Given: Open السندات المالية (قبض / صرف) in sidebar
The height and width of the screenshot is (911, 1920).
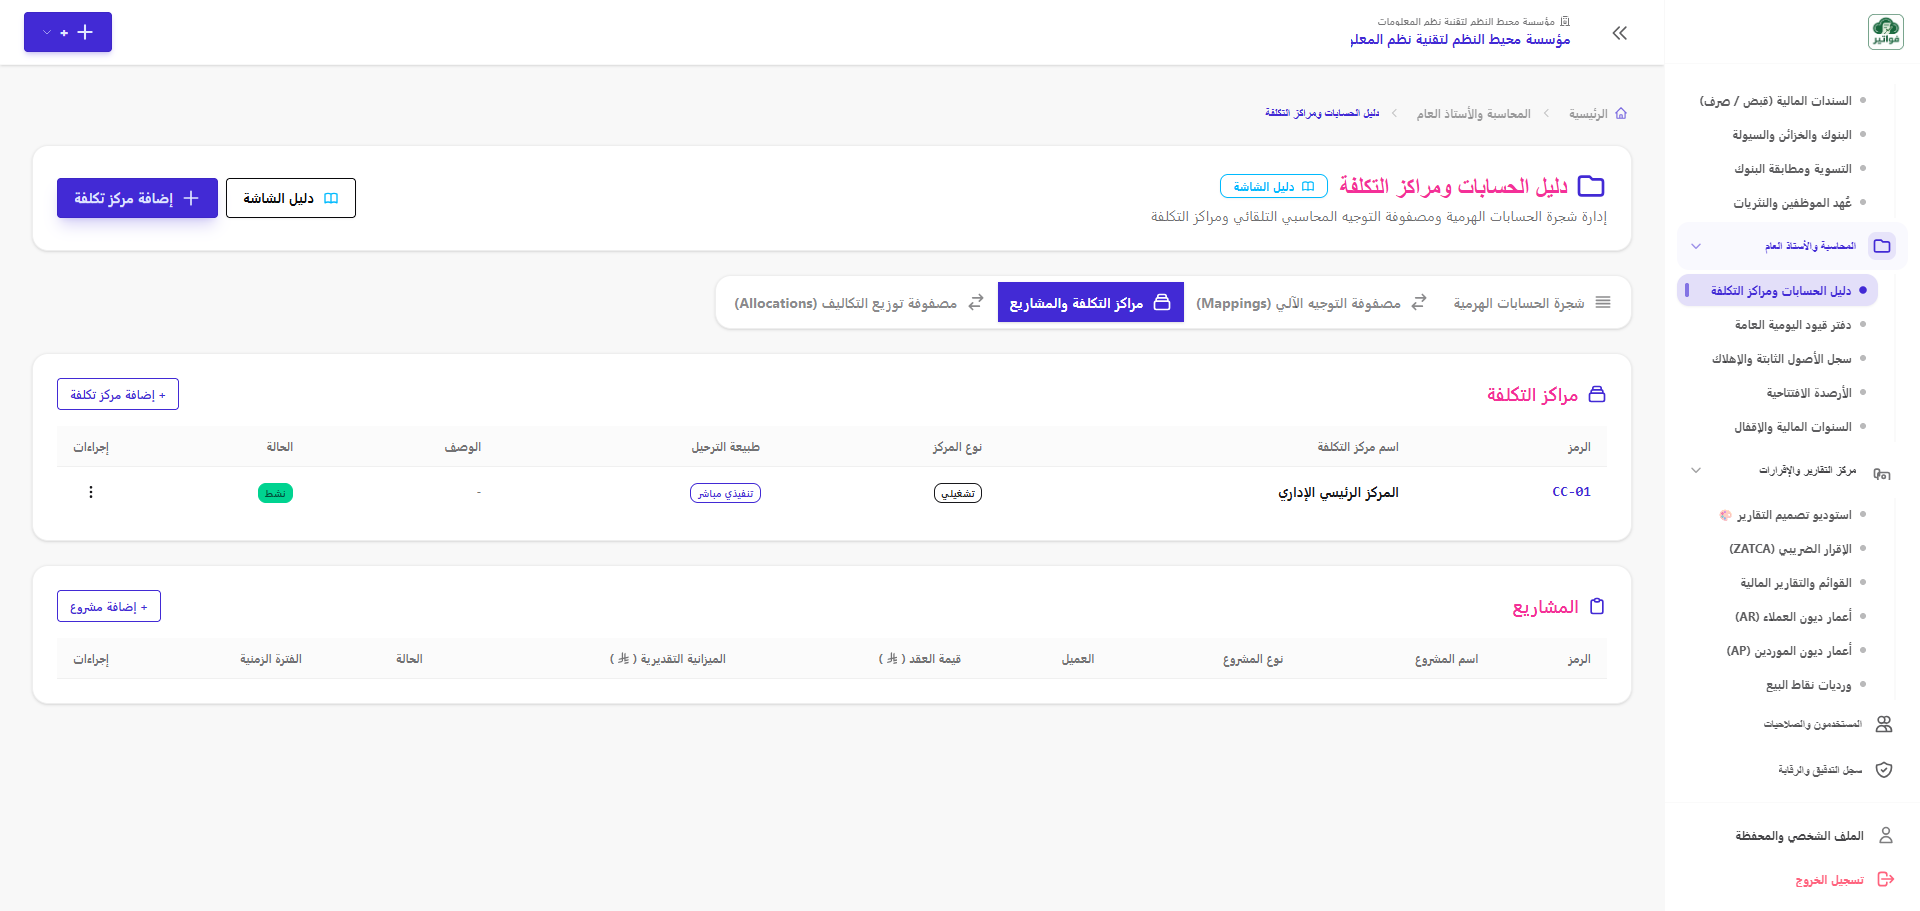Looking at the screenshot, I should (1775, 101).
